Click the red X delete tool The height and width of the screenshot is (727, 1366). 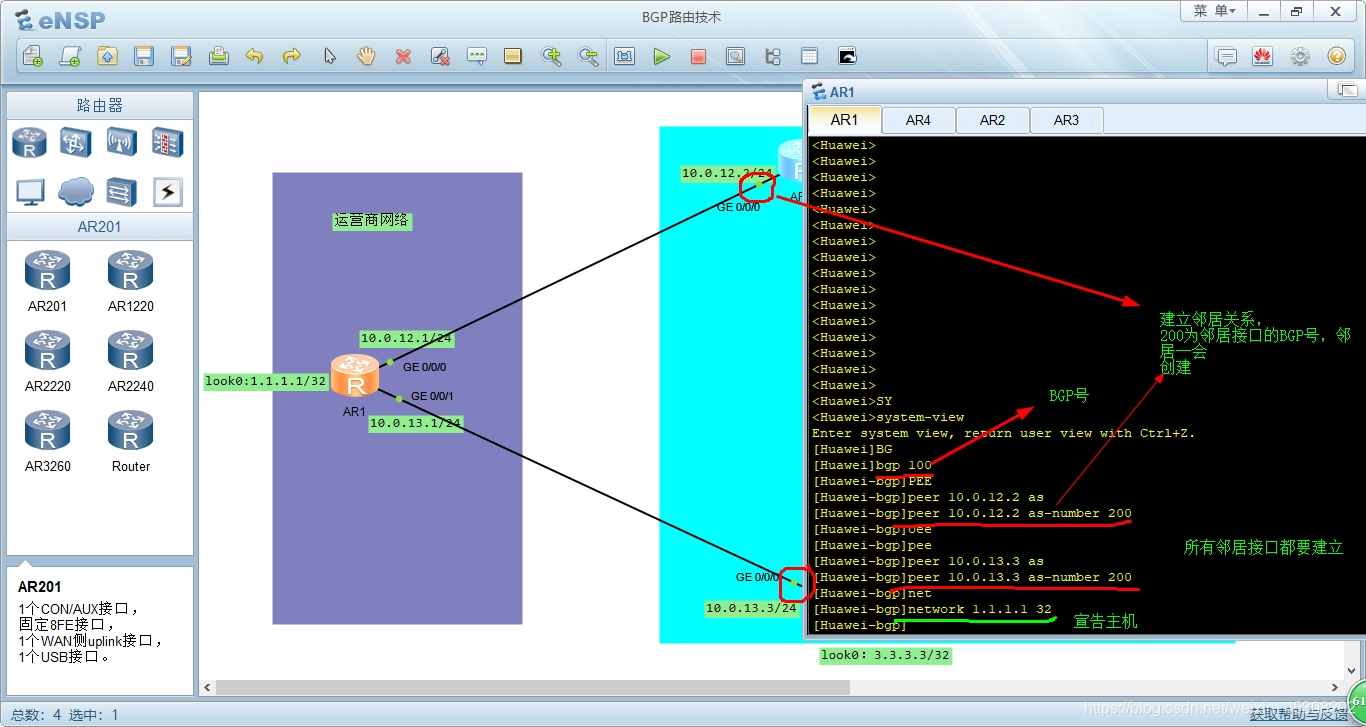[x=403, y=56]
